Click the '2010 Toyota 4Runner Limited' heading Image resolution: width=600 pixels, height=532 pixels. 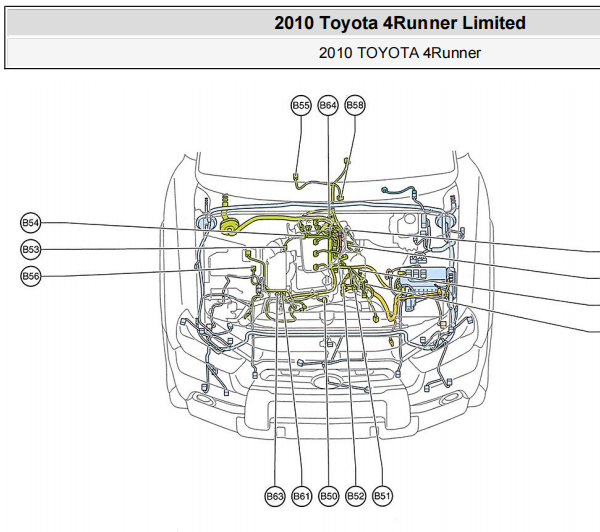[x=399, y=23]
